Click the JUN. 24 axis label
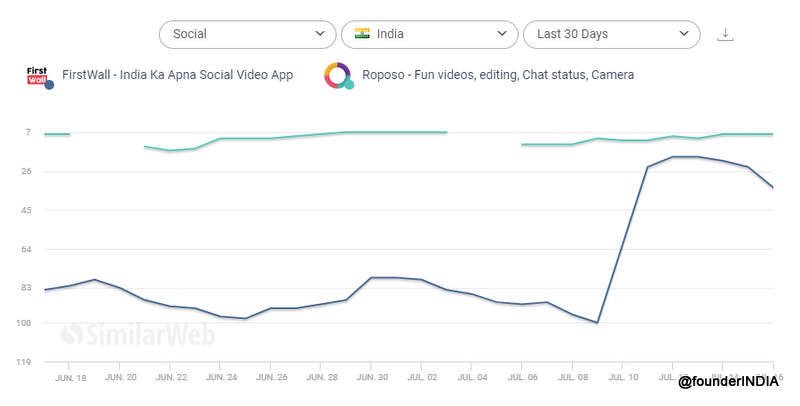The width and height of the screenshot is (800, 406). [221, 377]
